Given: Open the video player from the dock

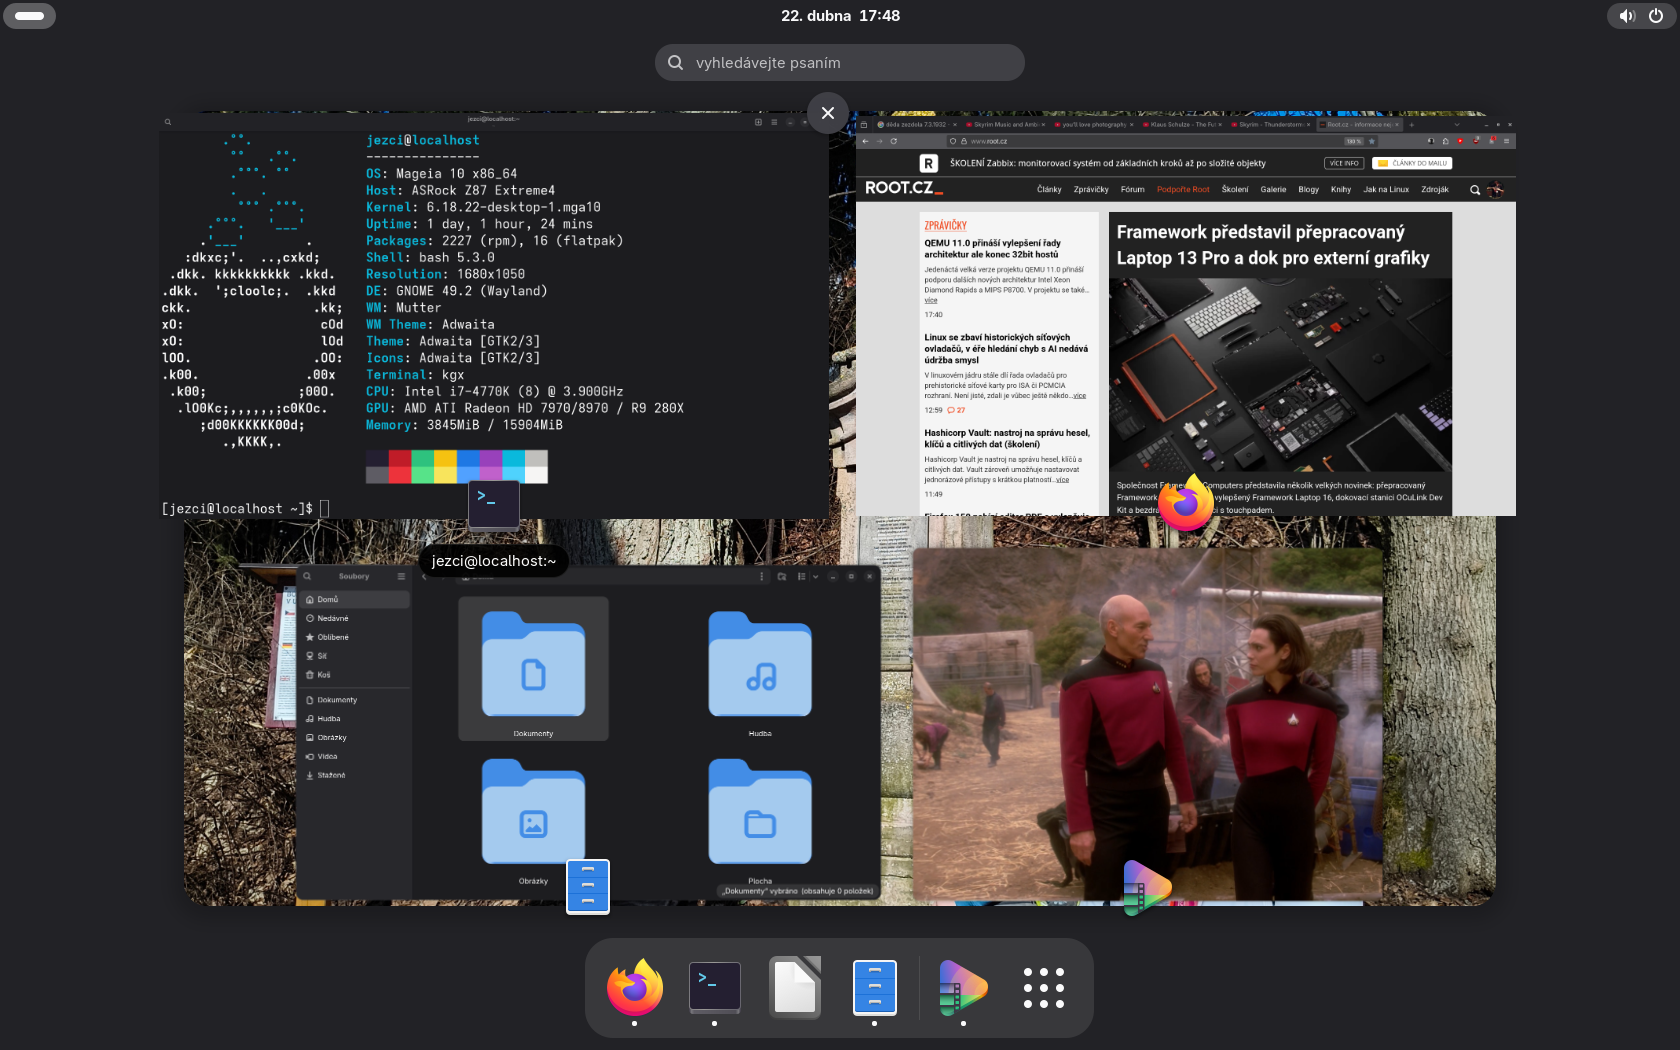Looking at the screenshot, I should click(x=963, y=987).
